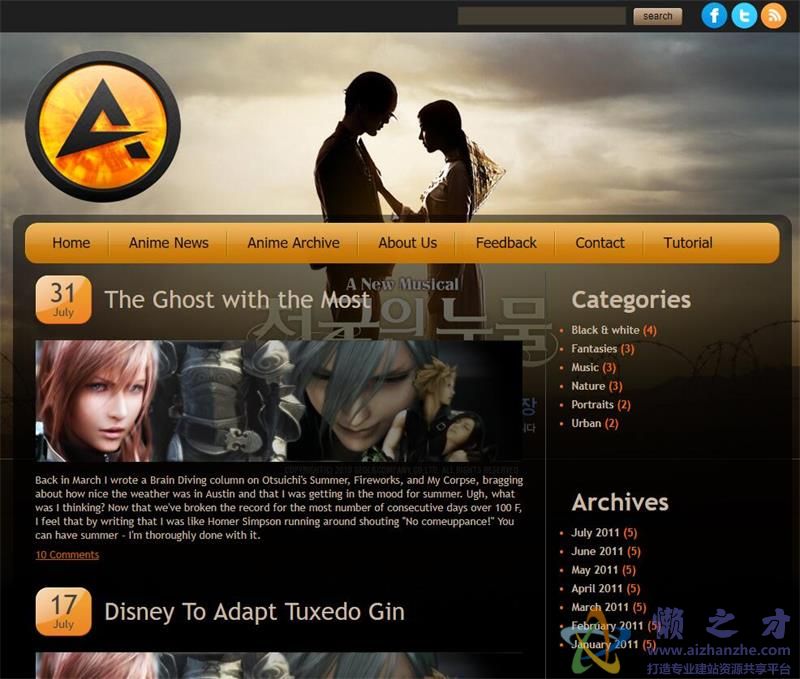This screenshot has width=800, height=679.
Task: Open the Anime News menu item
Action: click(168, 243)
